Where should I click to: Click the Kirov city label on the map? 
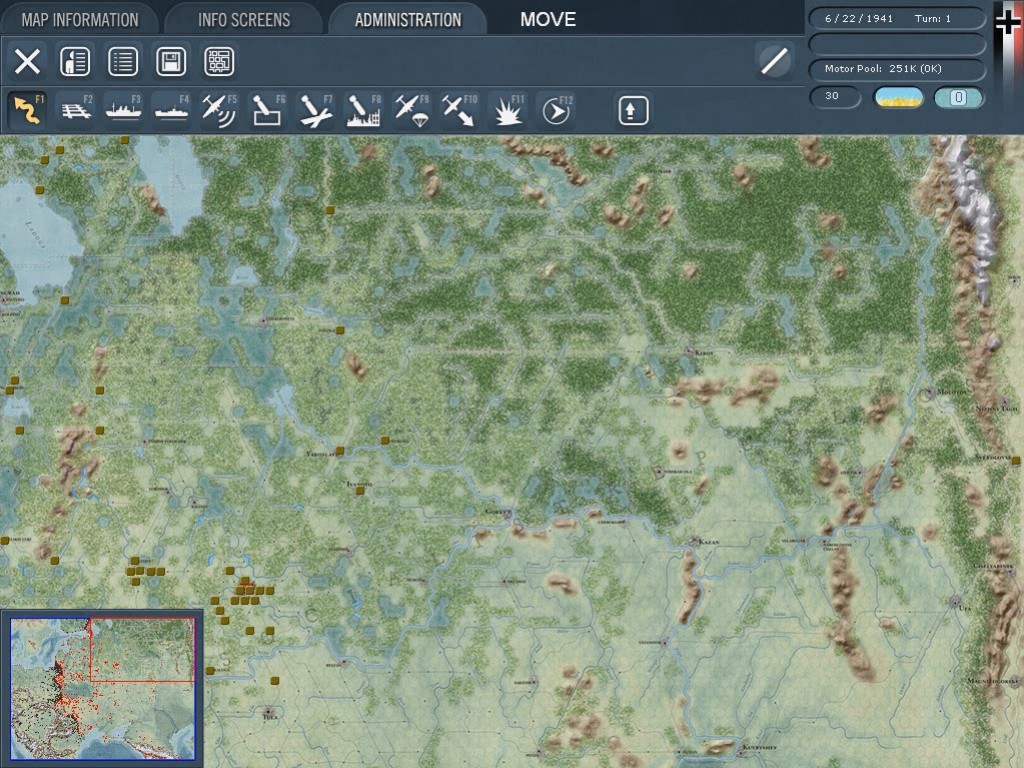click(x=704, y=353)
